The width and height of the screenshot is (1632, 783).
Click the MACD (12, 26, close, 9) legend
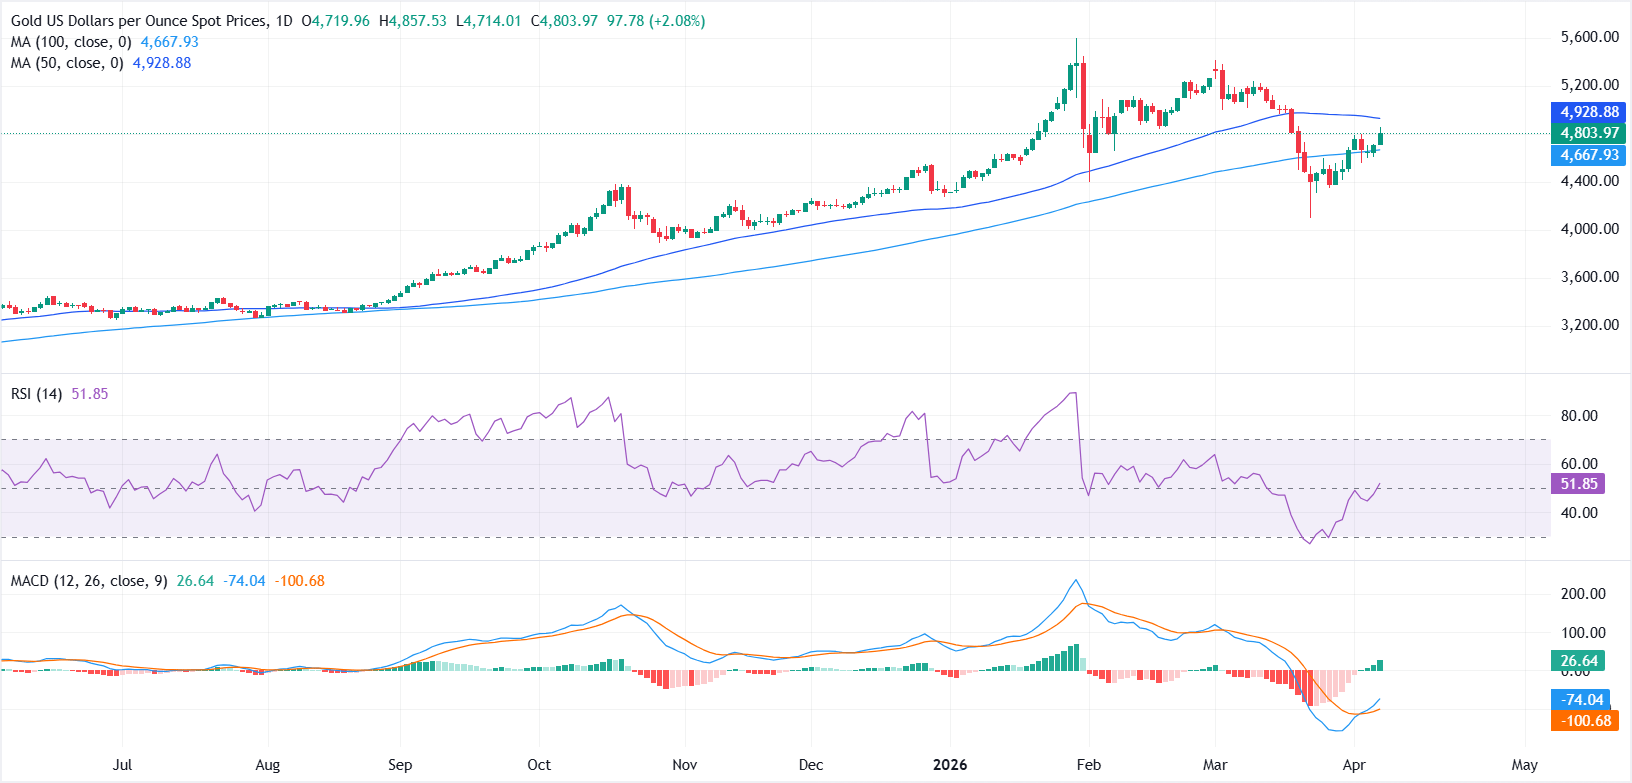pos(89,581)
